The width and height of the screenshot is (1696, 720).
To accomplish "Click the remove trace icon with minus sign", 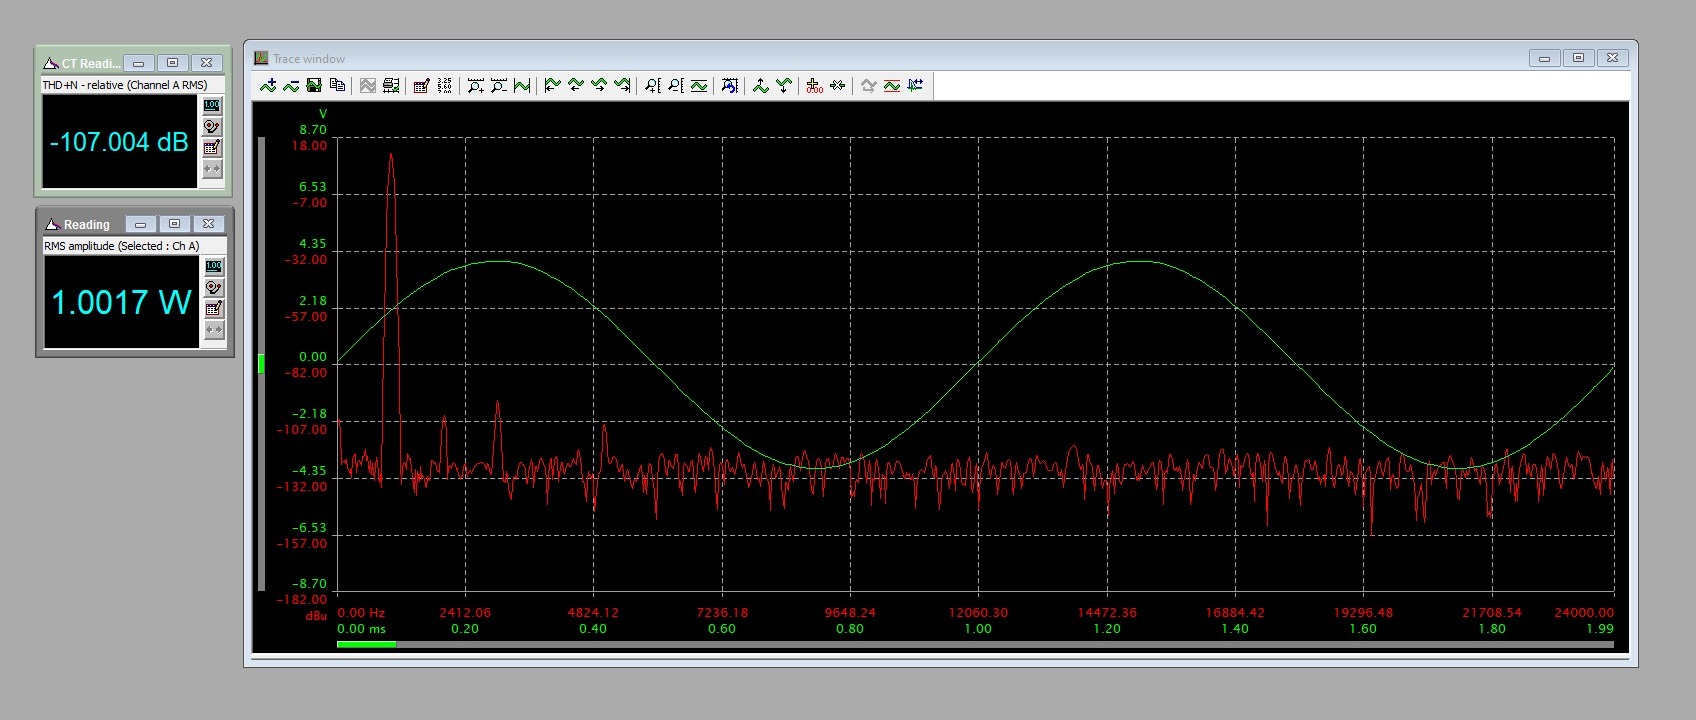I will click(291, 86).
